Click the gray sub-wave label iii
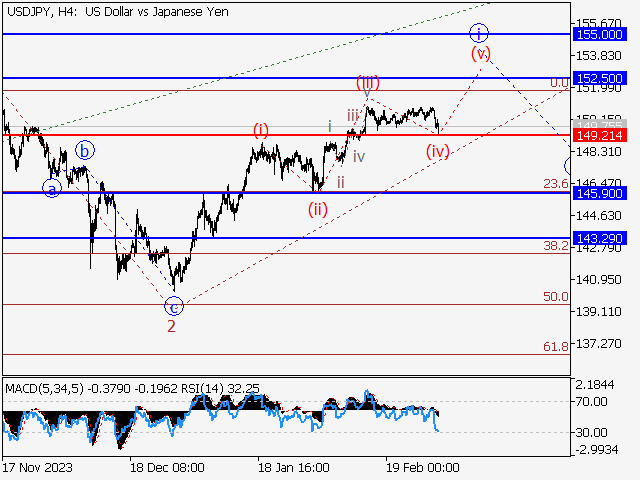Image resolution: width=640 pixels, height=480 pixels. tap(353, 116)
